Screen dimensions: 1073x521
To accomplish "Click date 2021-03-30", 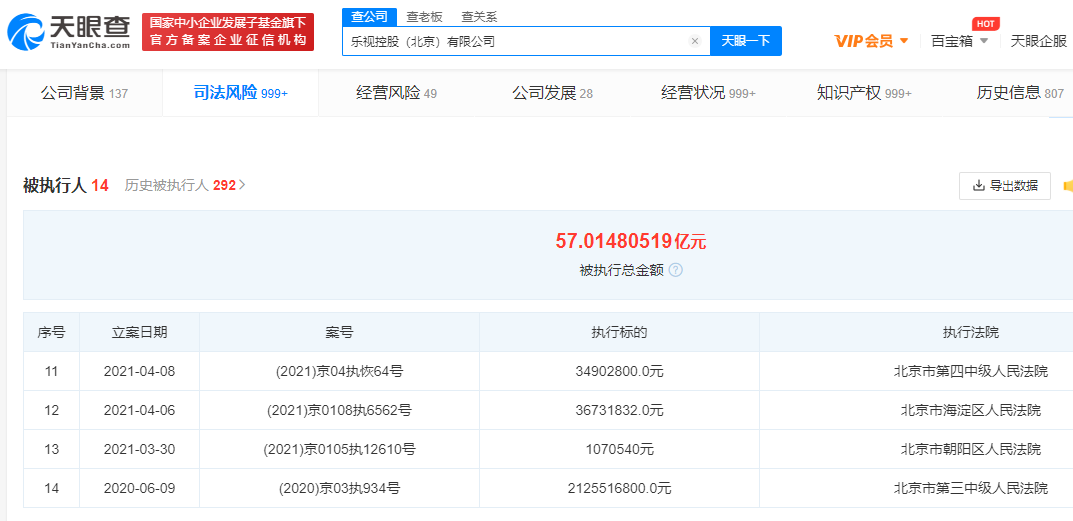I will click(x=140, y=450).
